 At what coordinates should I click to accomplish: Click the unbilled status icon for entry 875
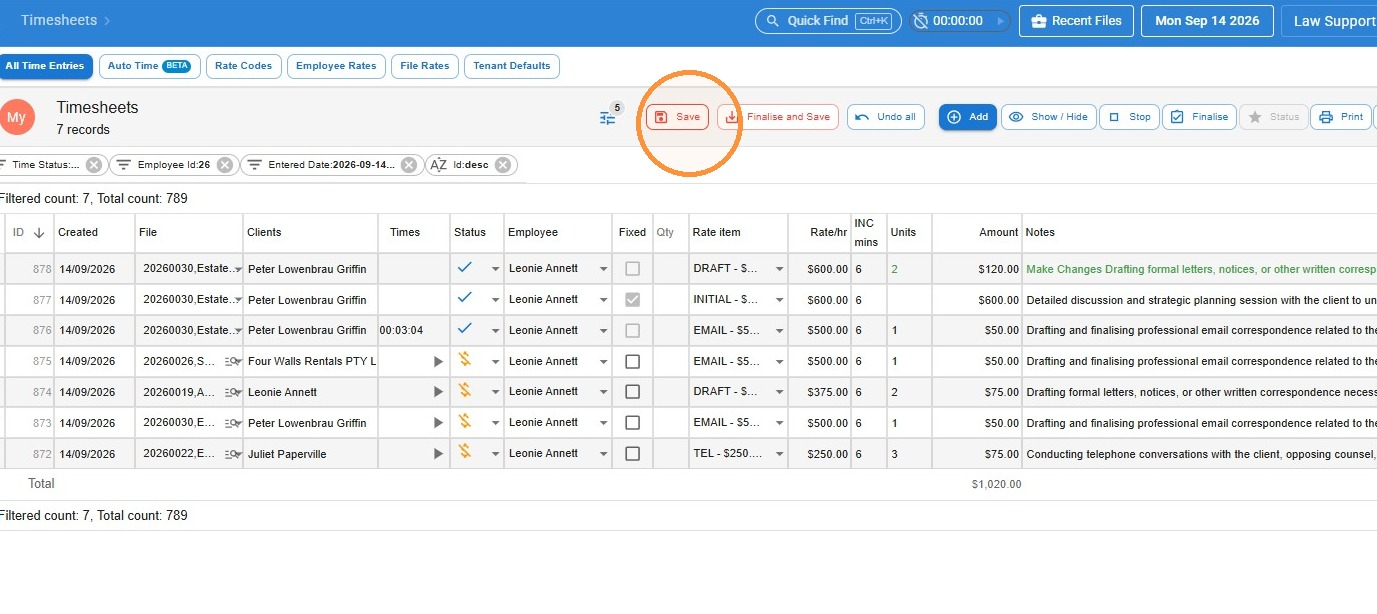[465, 360]
